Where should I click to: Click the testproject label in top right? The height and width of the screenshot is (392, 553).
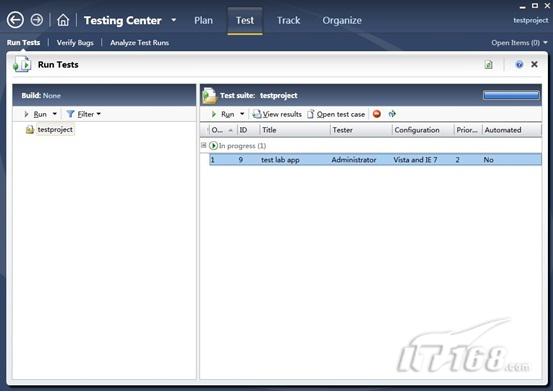click(531, 20)
